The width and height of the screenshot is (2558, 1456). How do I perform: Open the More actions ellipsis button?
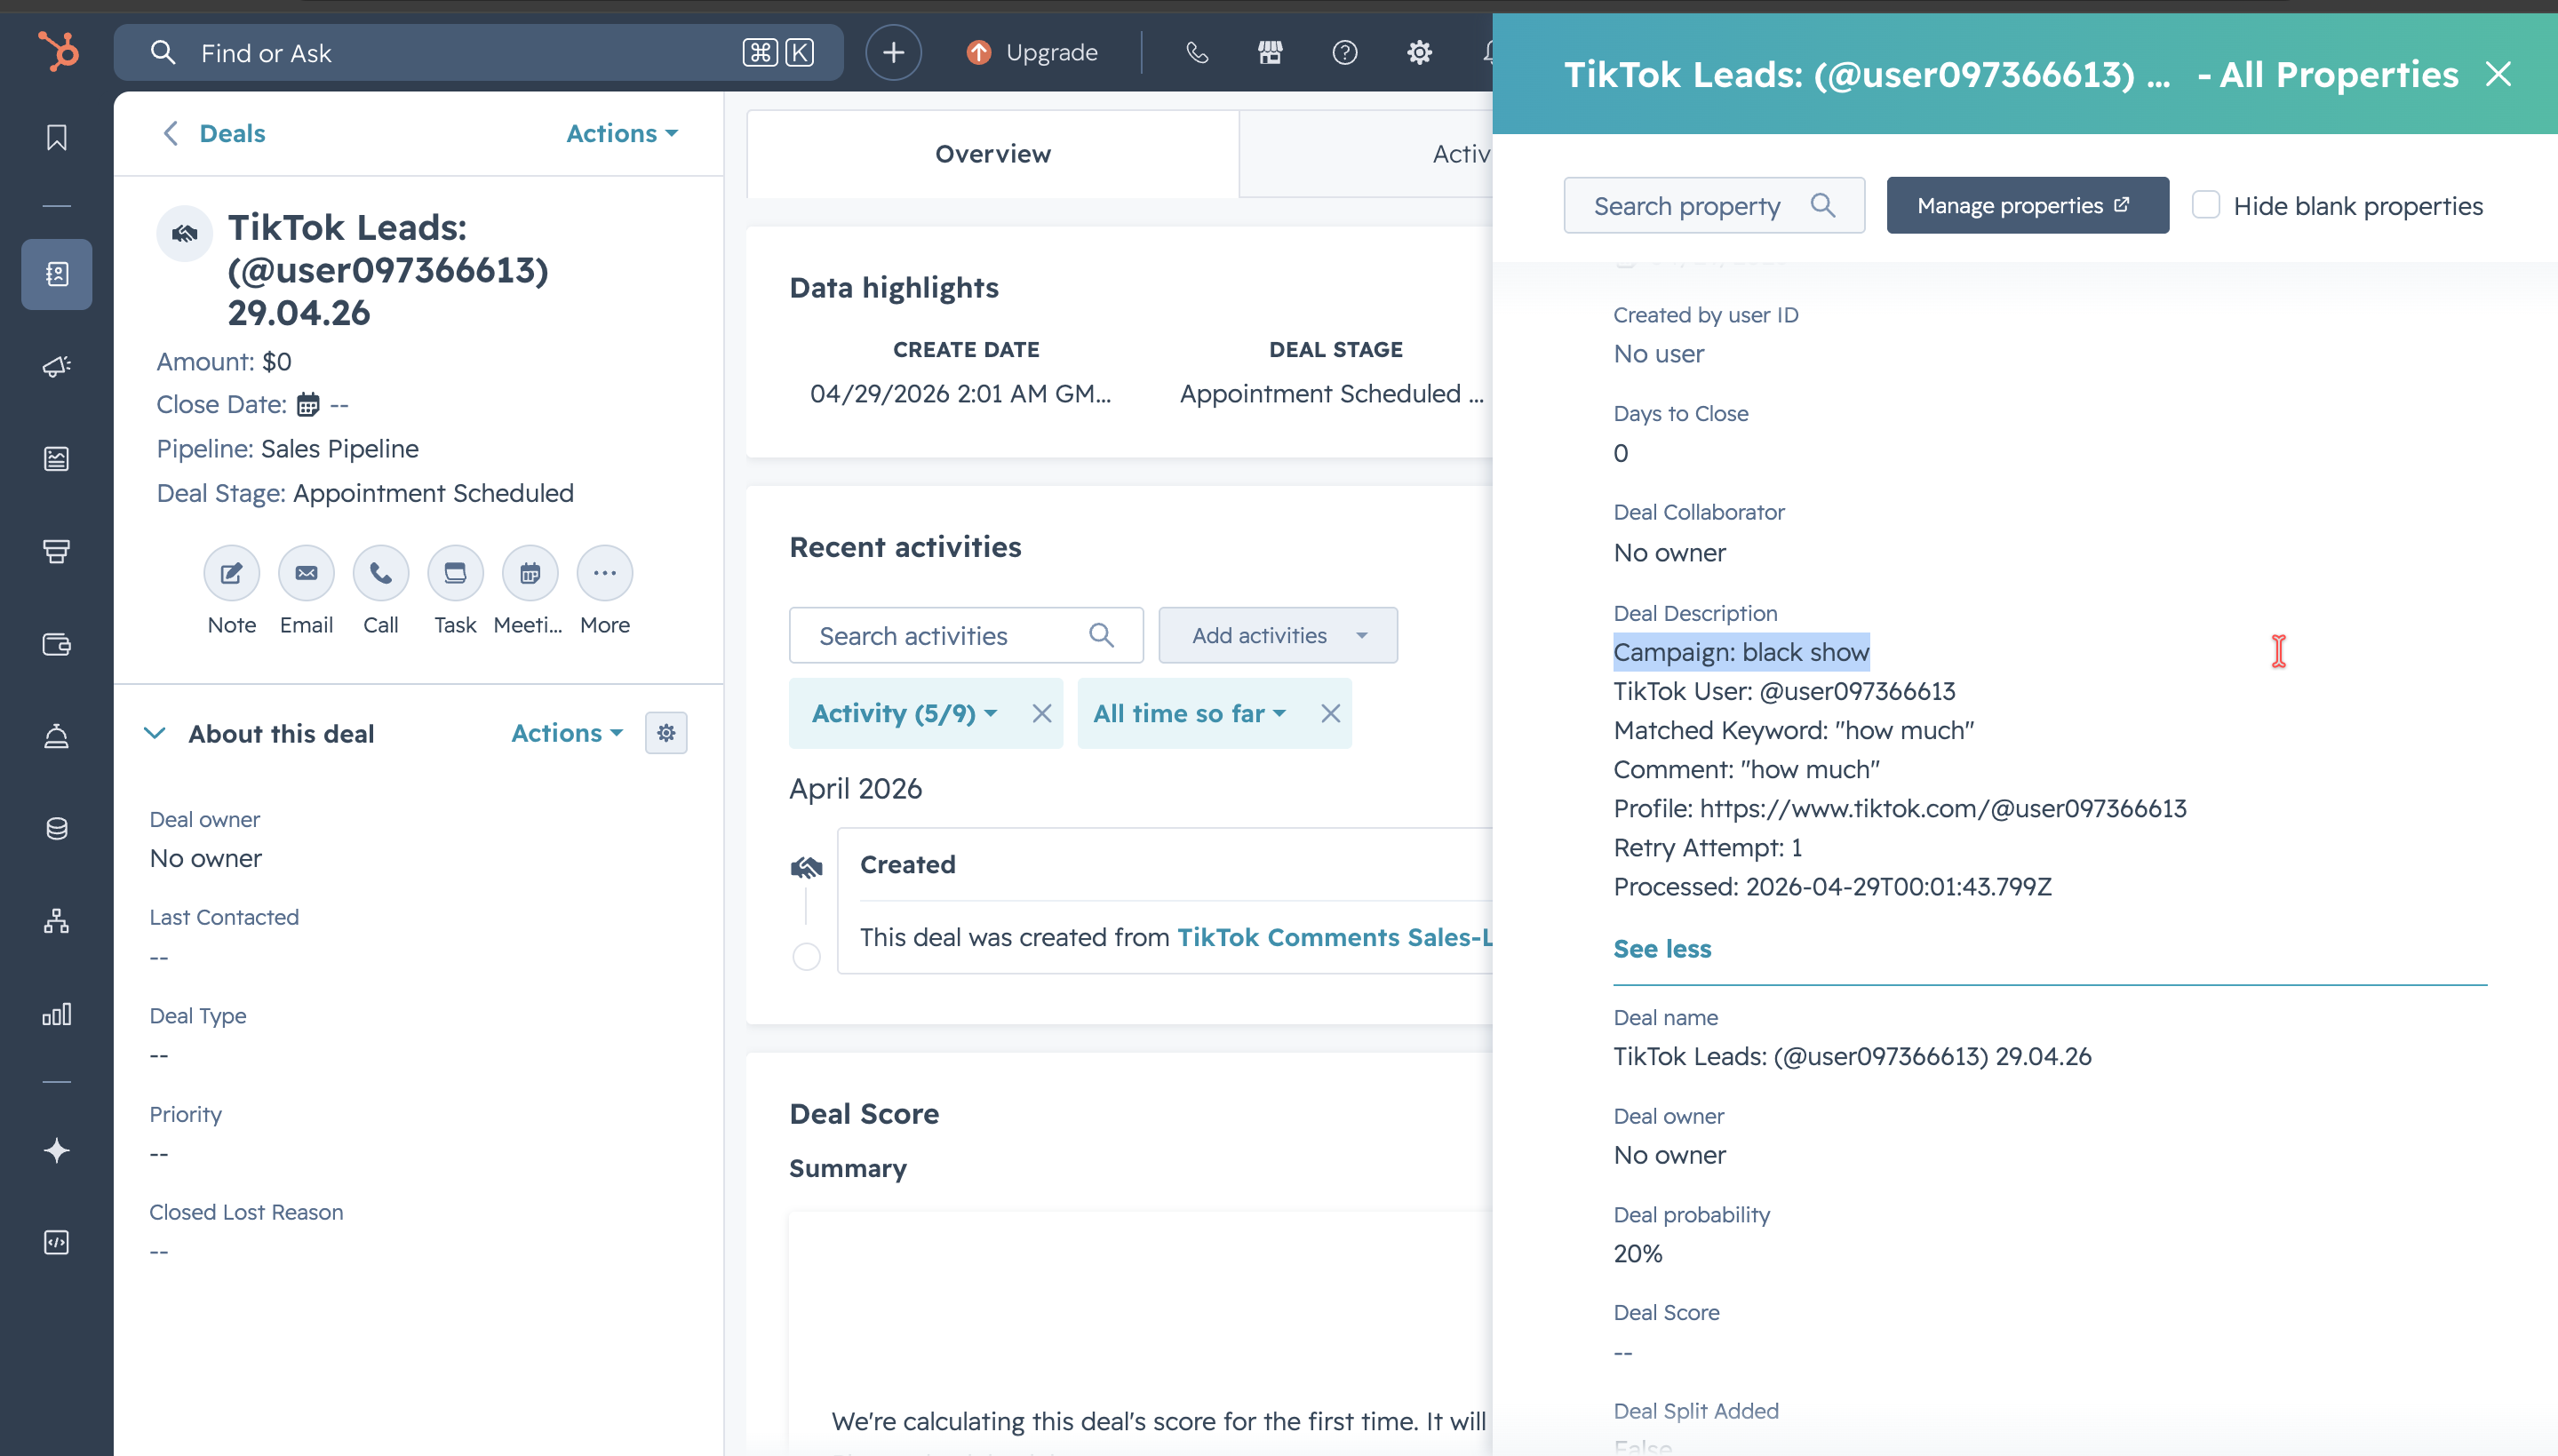[605, 573]
